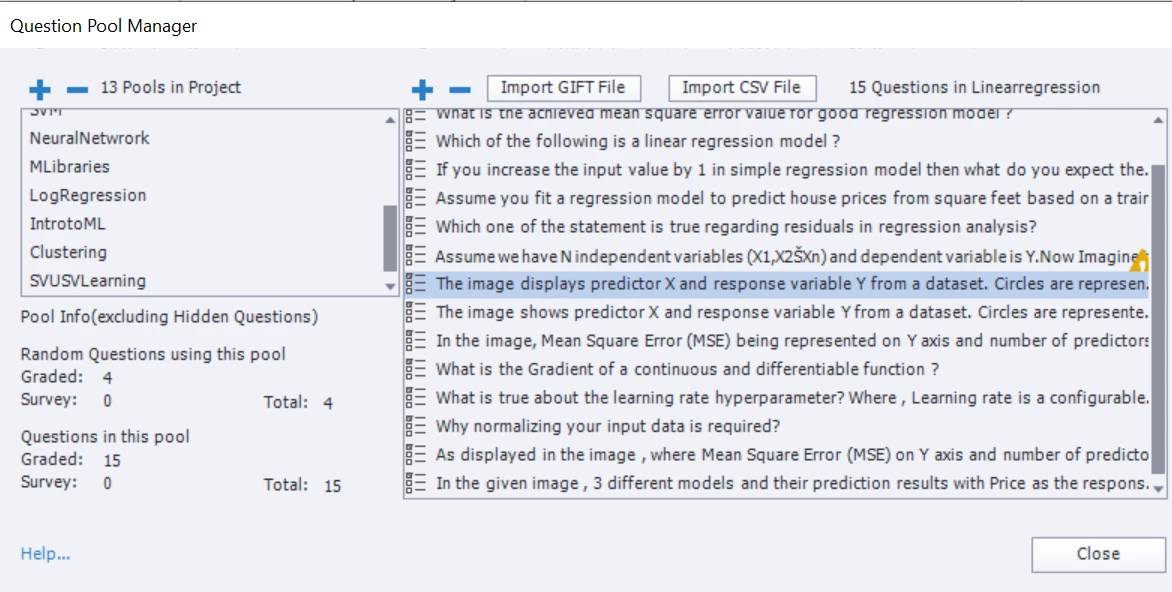Close the Question Pool Manager dialog

click(1098, 554)
